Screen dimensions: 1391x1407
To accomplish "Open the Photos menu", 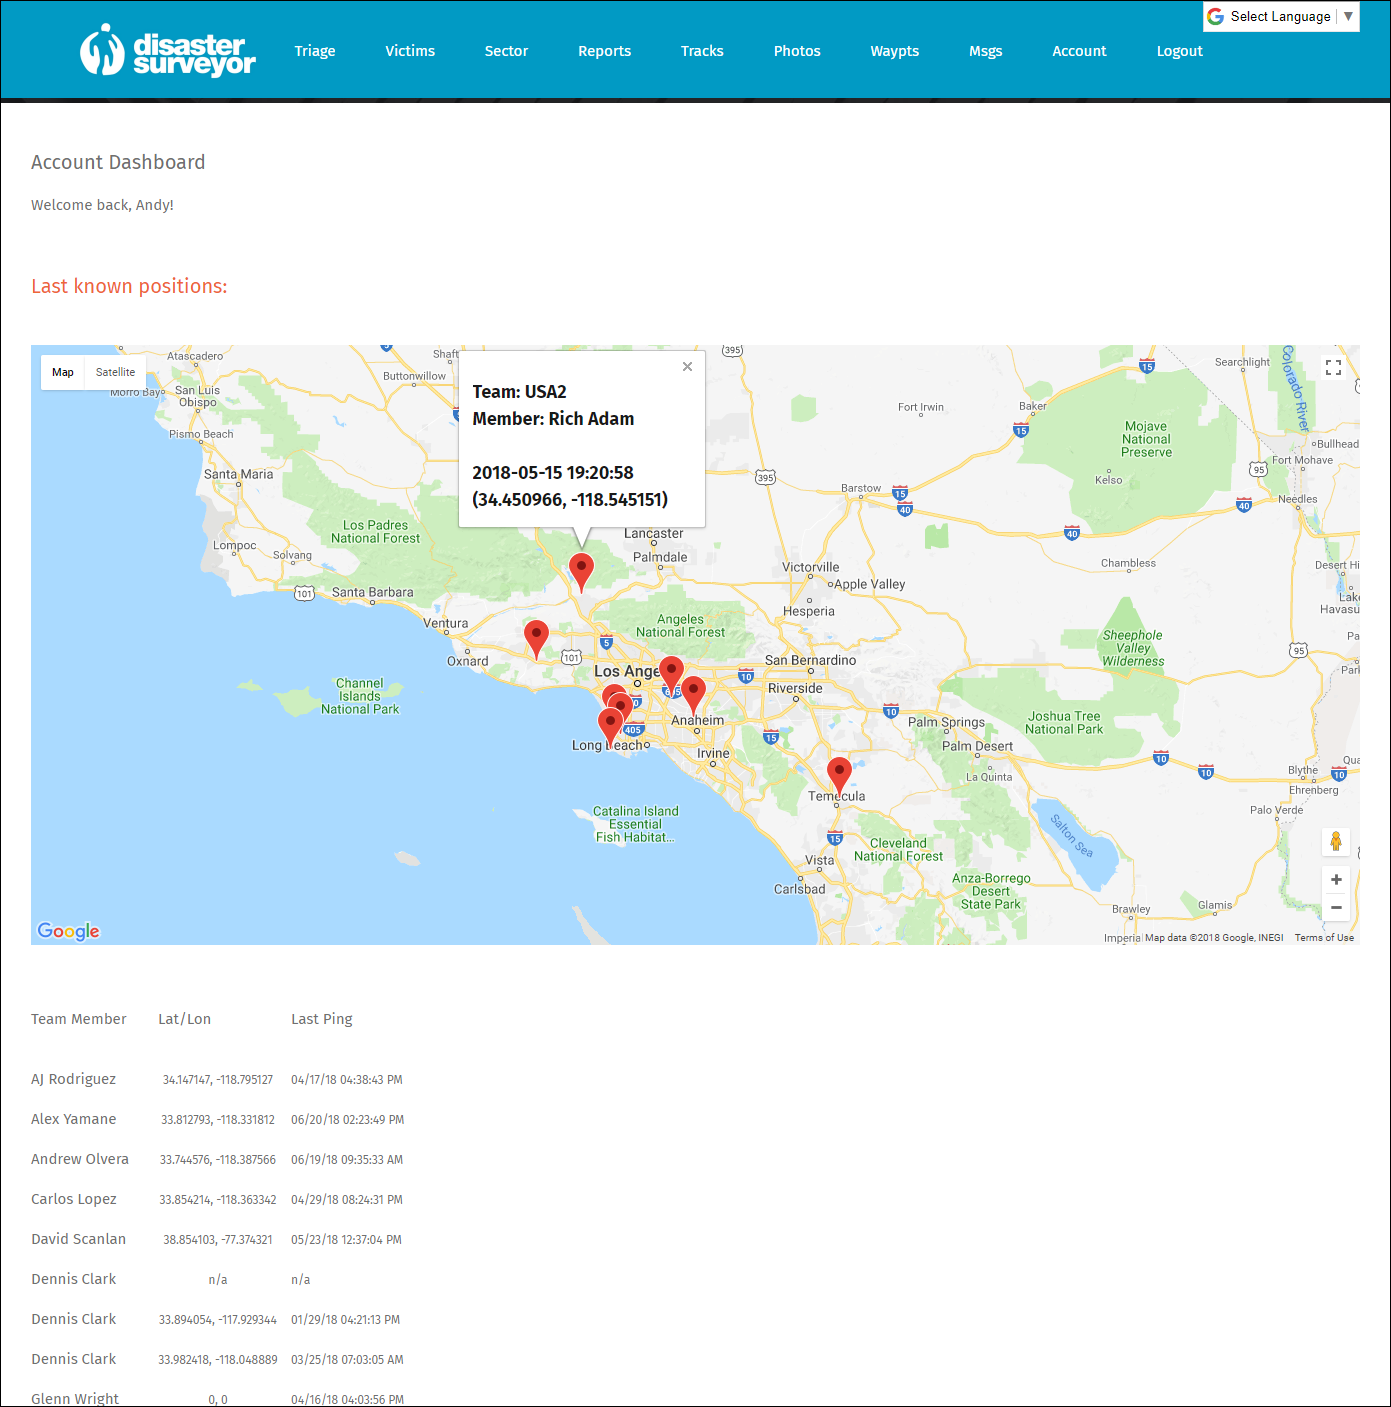I will coord(797,51).
